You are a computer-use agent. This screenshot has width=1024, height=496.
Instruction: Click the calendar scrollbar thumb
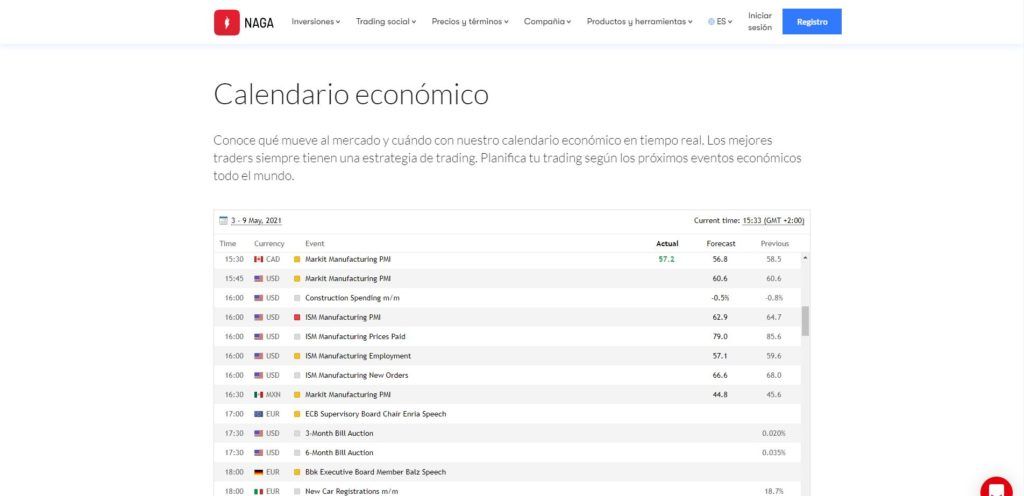(x=805, y=320)
